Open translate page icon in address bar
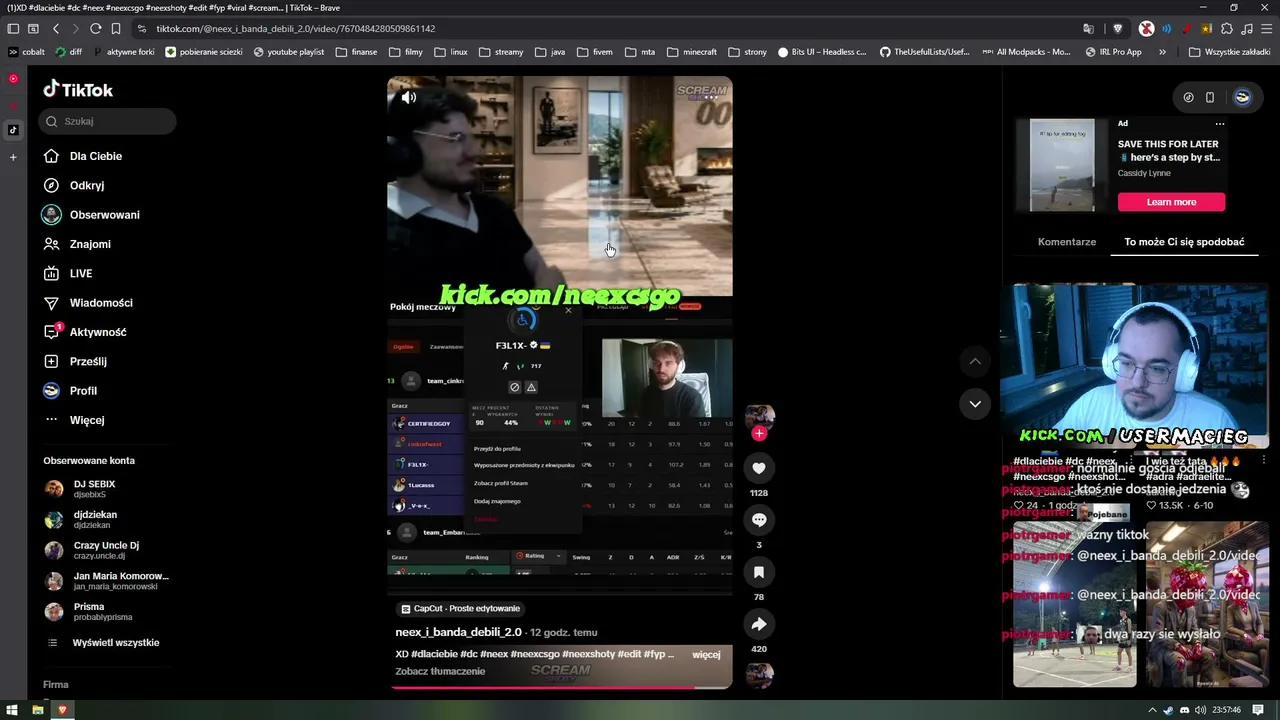The width and height of the screenshot is (1280, 720). click(1089, 29)
